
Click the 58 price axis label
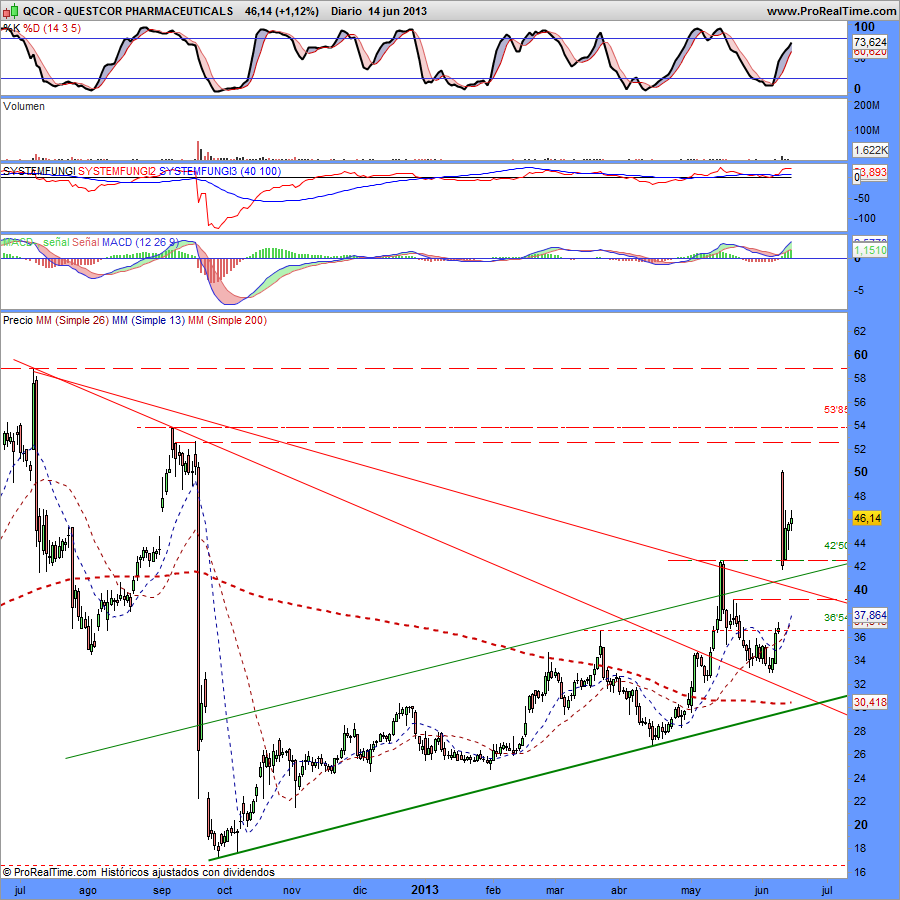pos(860,378)
